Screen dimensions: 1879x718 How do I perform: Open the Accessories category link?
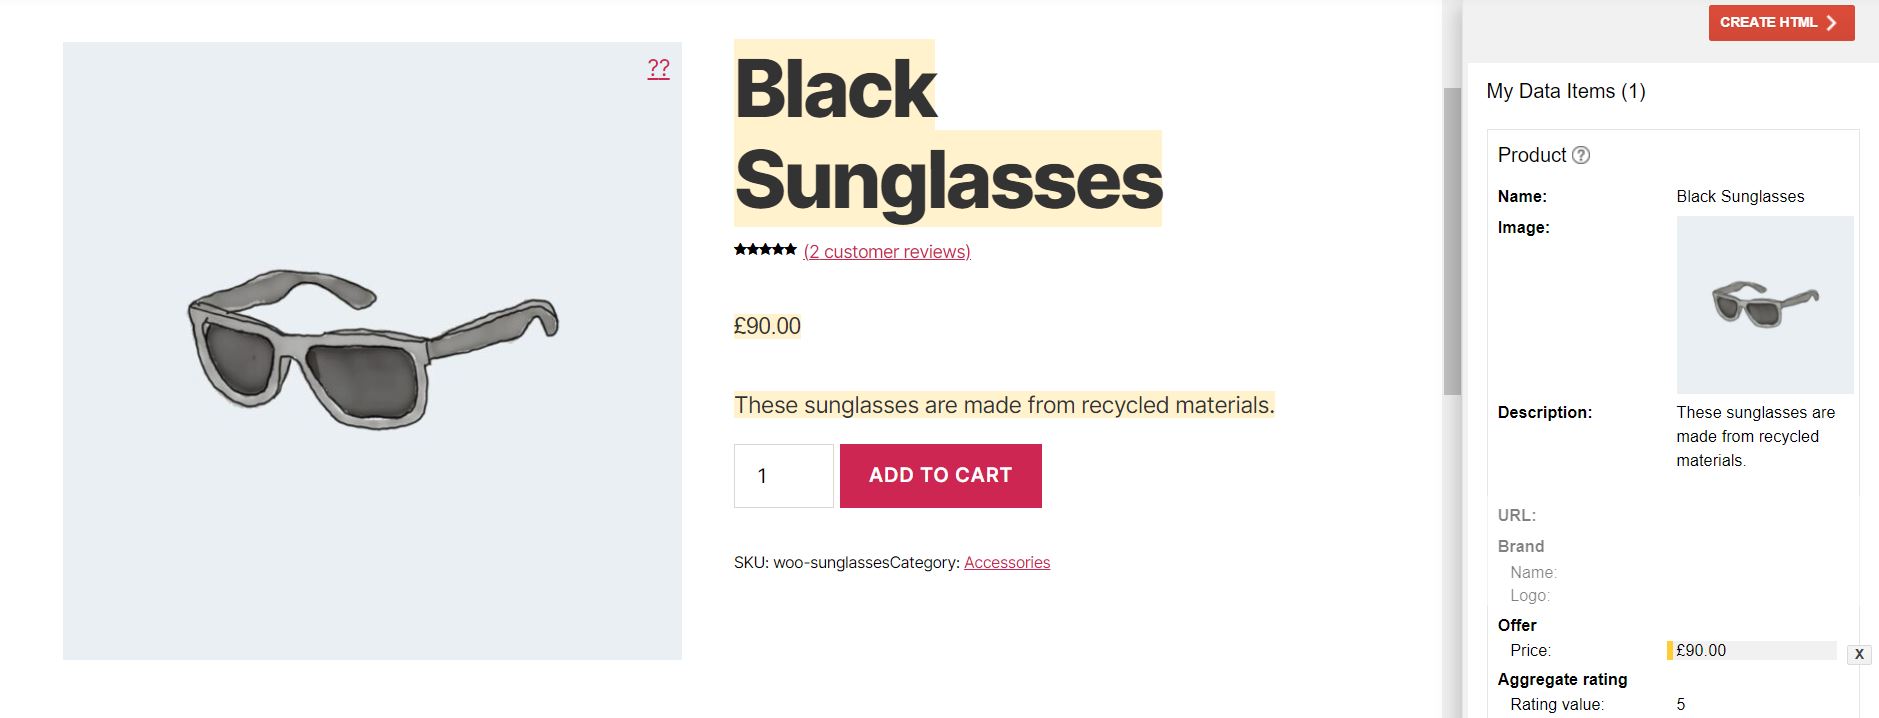click(1006, 563)
